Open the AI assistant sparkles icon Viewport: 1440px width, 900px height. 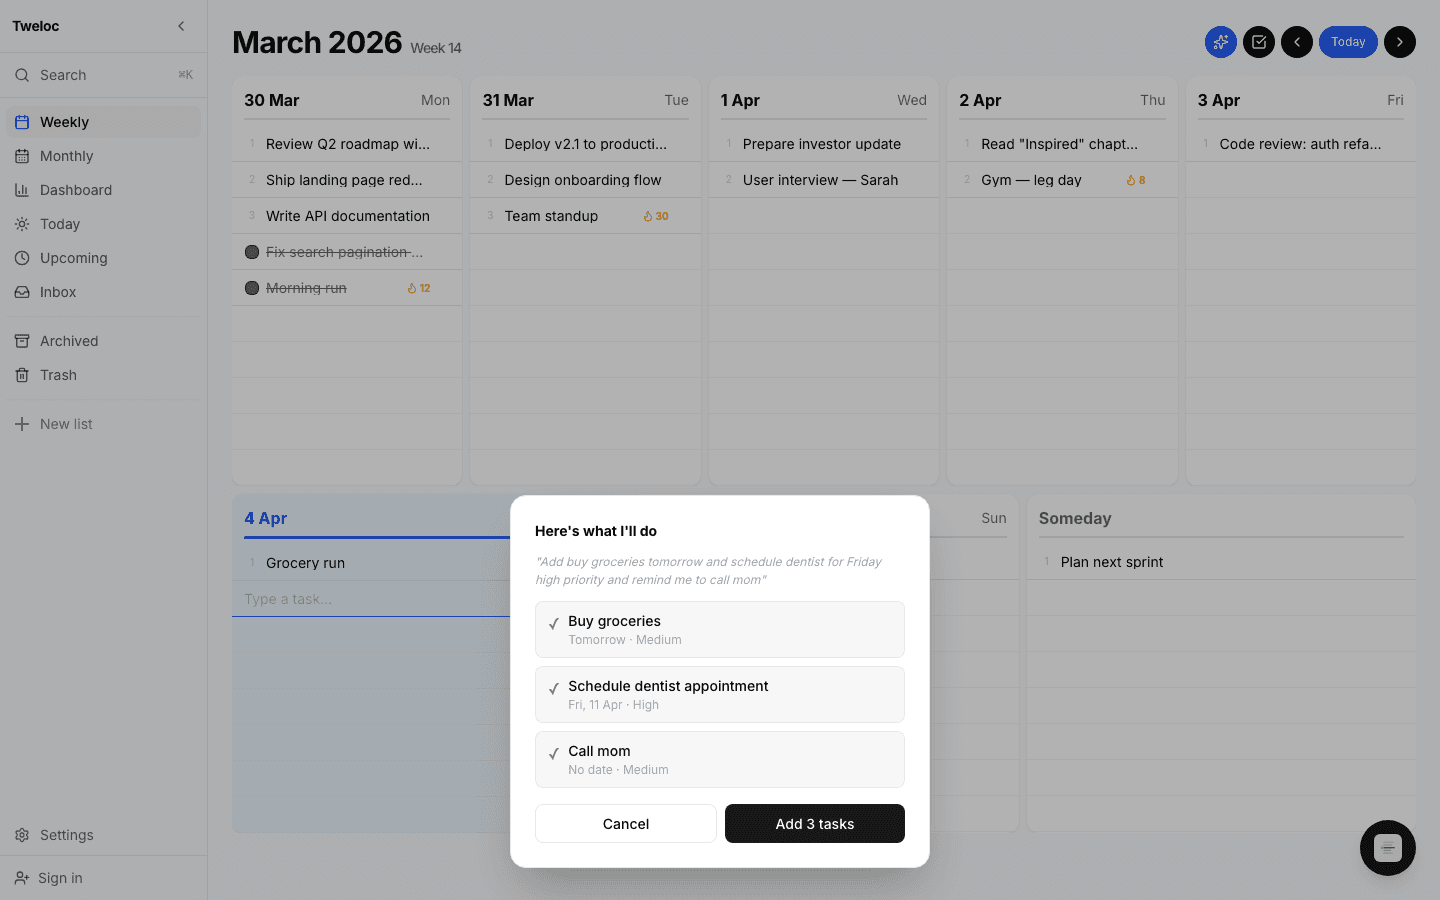pos(1220,42)
